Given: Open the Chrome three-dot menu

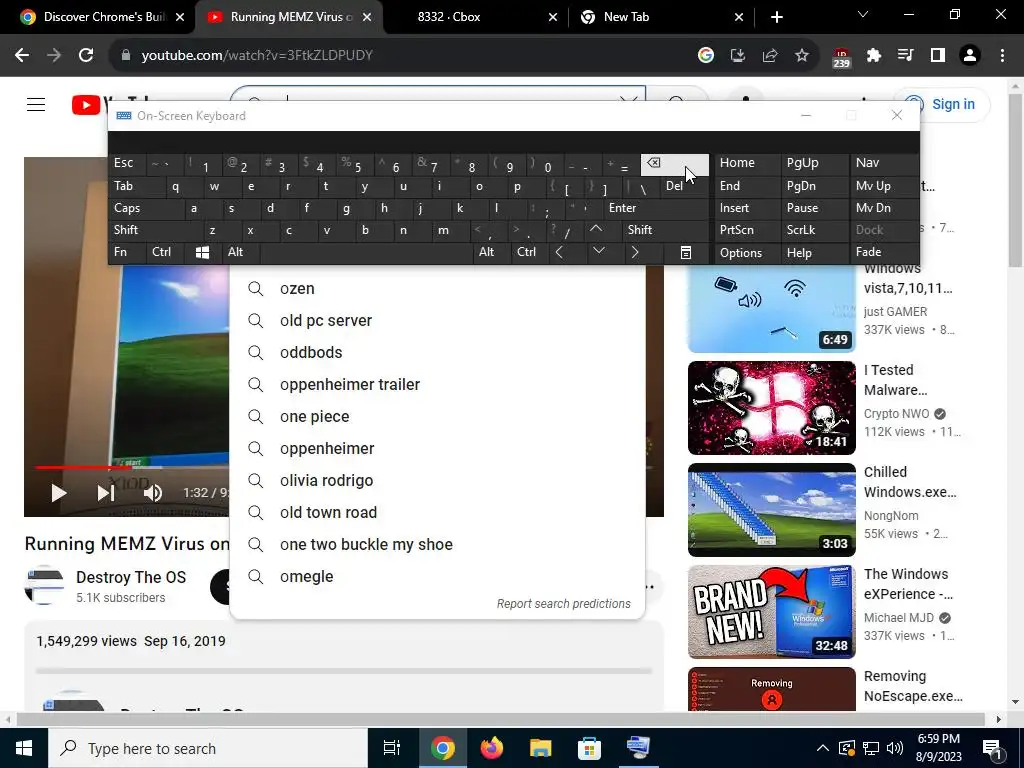Looking at the screenshot, I should tap(1002, 56).
